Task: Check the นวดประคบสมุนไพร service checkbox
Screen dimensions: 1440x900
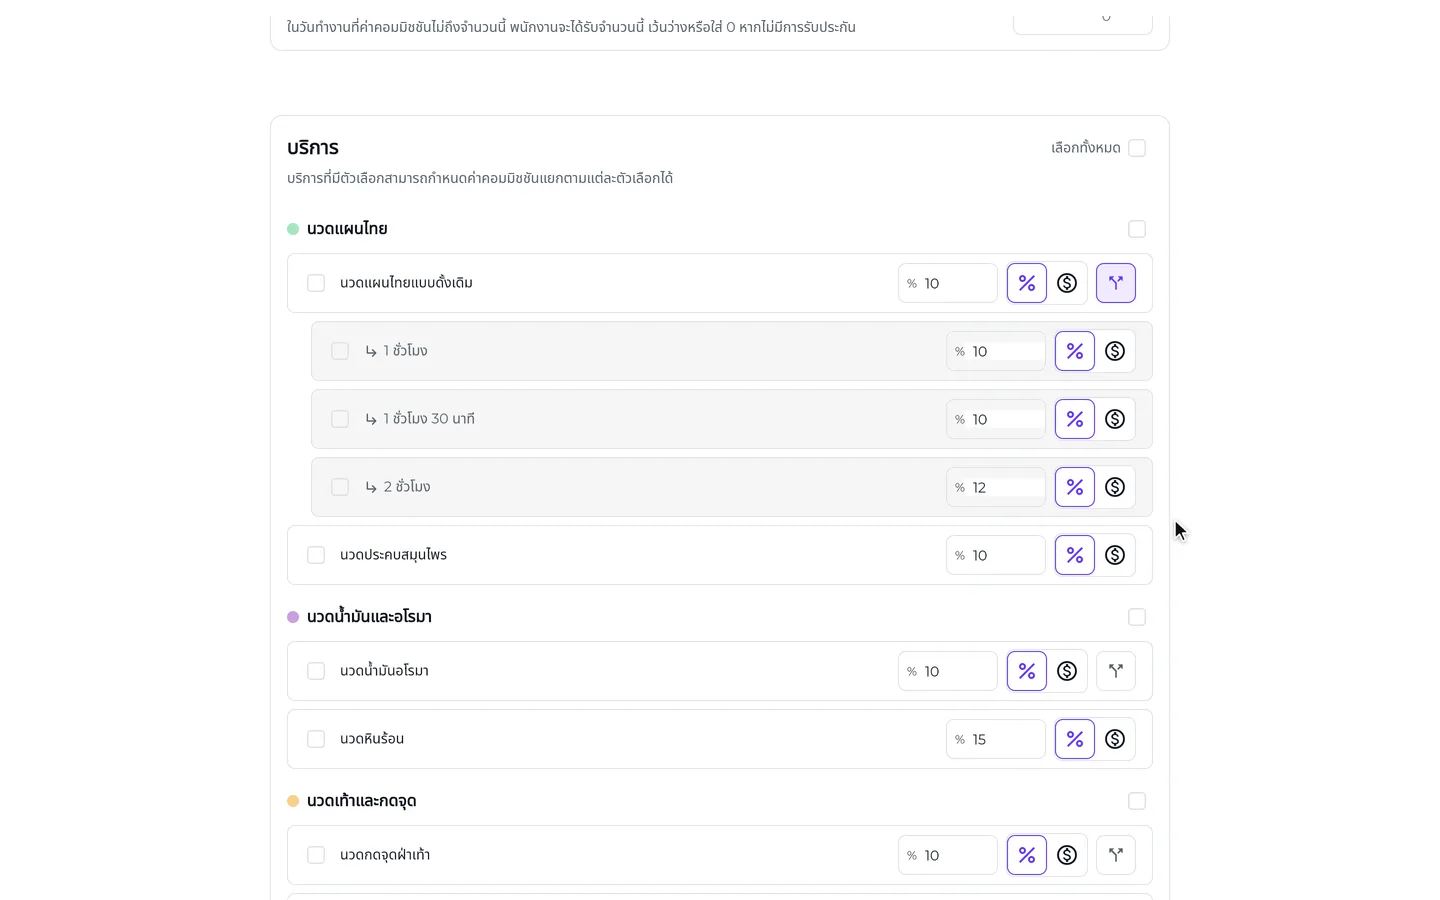Action: coord(316,555)
